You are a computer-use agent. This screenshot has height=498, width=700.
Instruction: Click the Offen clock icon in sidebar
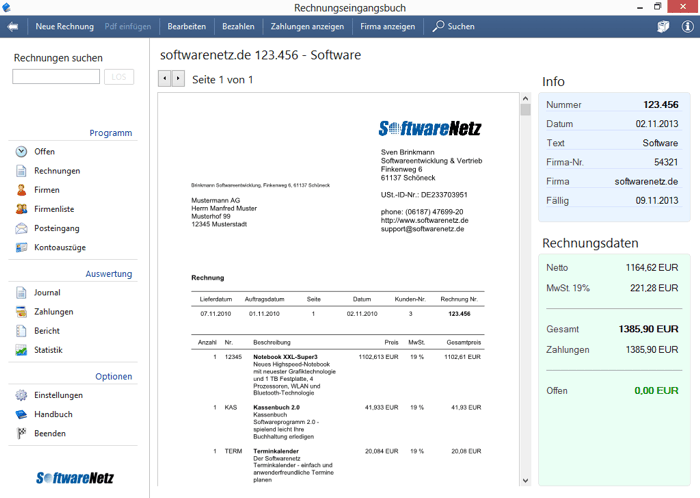pos(21,152)
